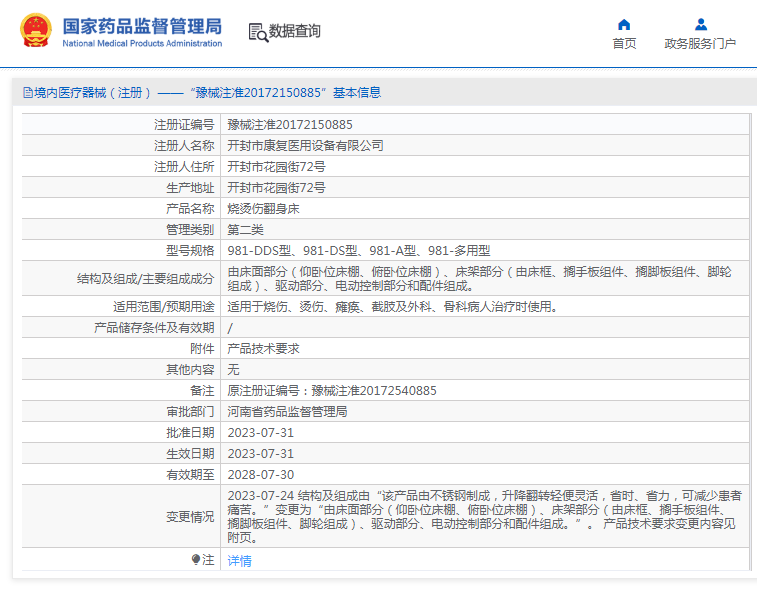
Task: Select model spec 981-DDS型、981-DS型 text
Action: point(359,251)
